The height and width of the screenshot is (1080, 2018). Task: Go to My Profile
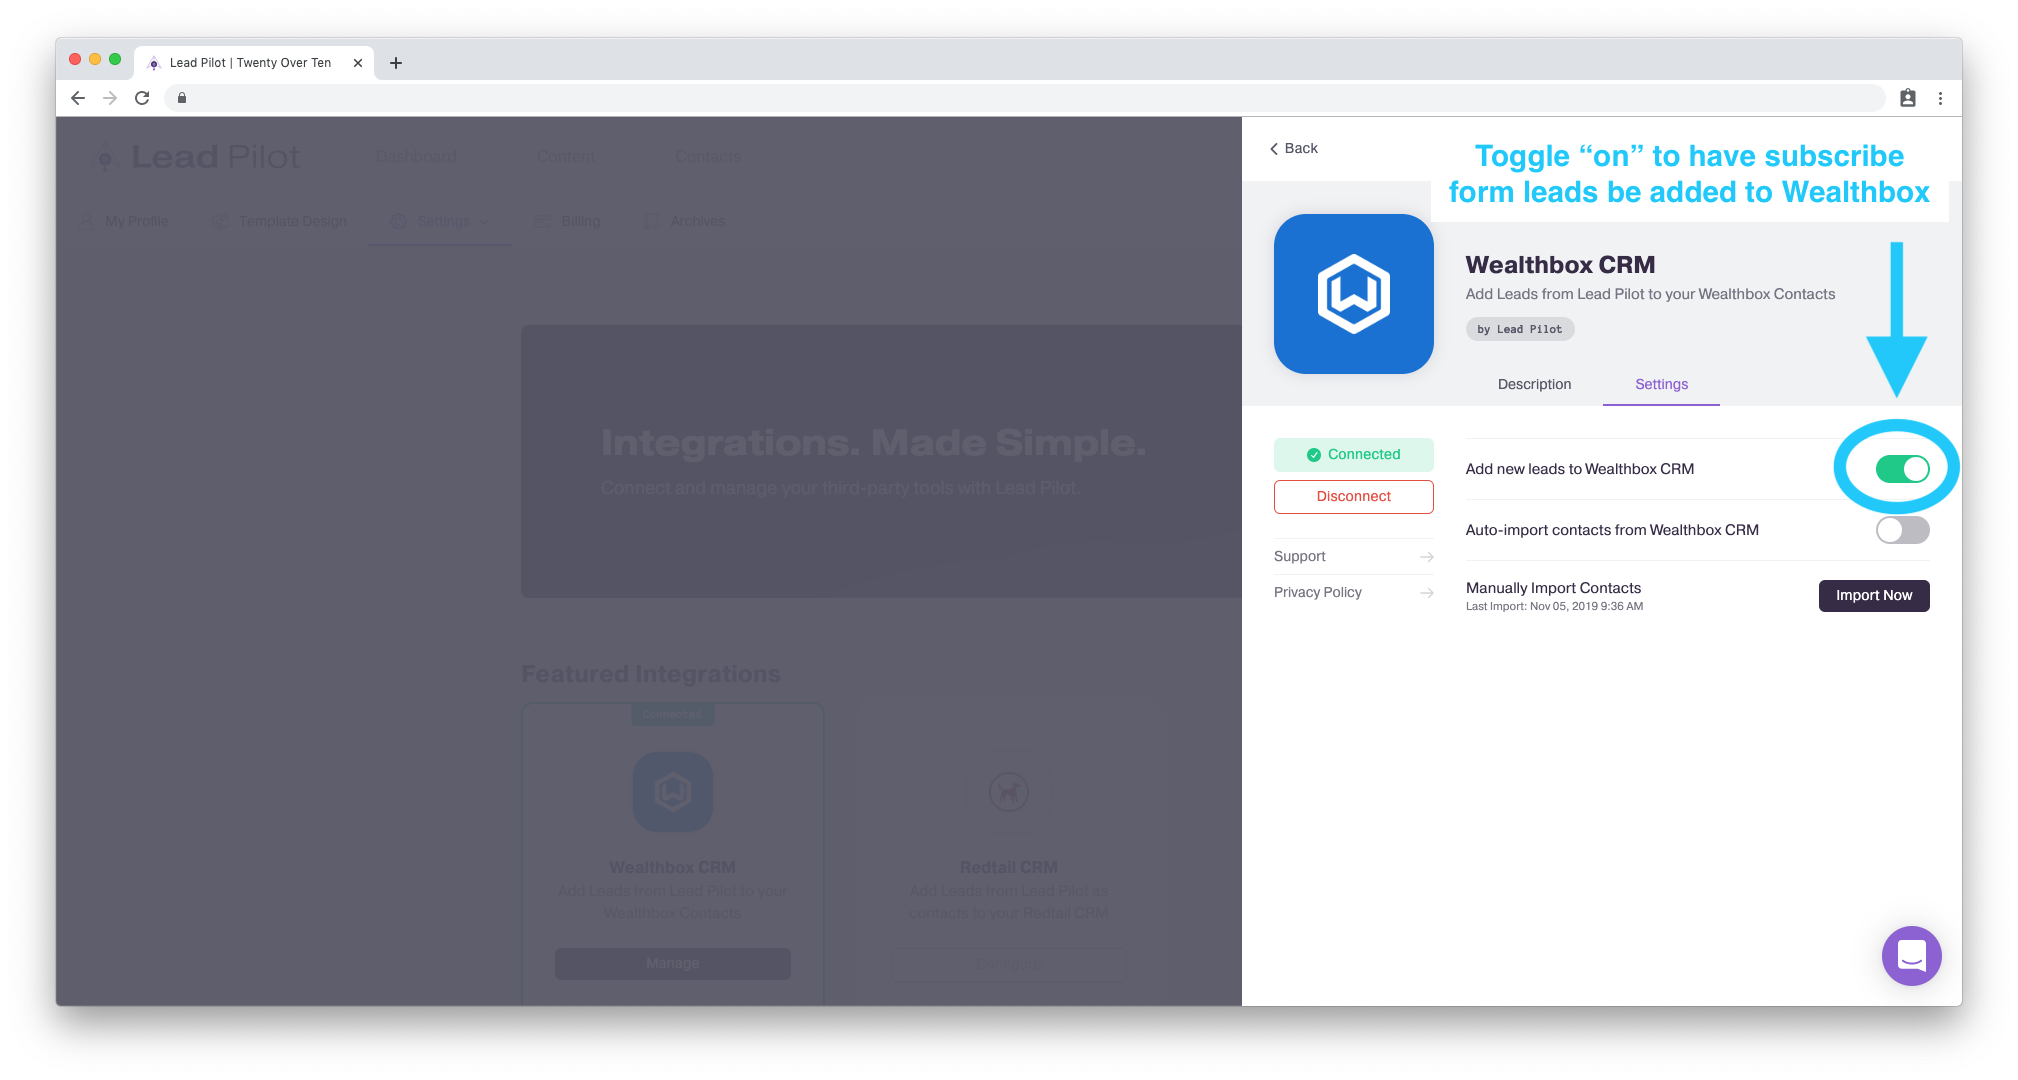pyautogui.click(x=124, y=221)
